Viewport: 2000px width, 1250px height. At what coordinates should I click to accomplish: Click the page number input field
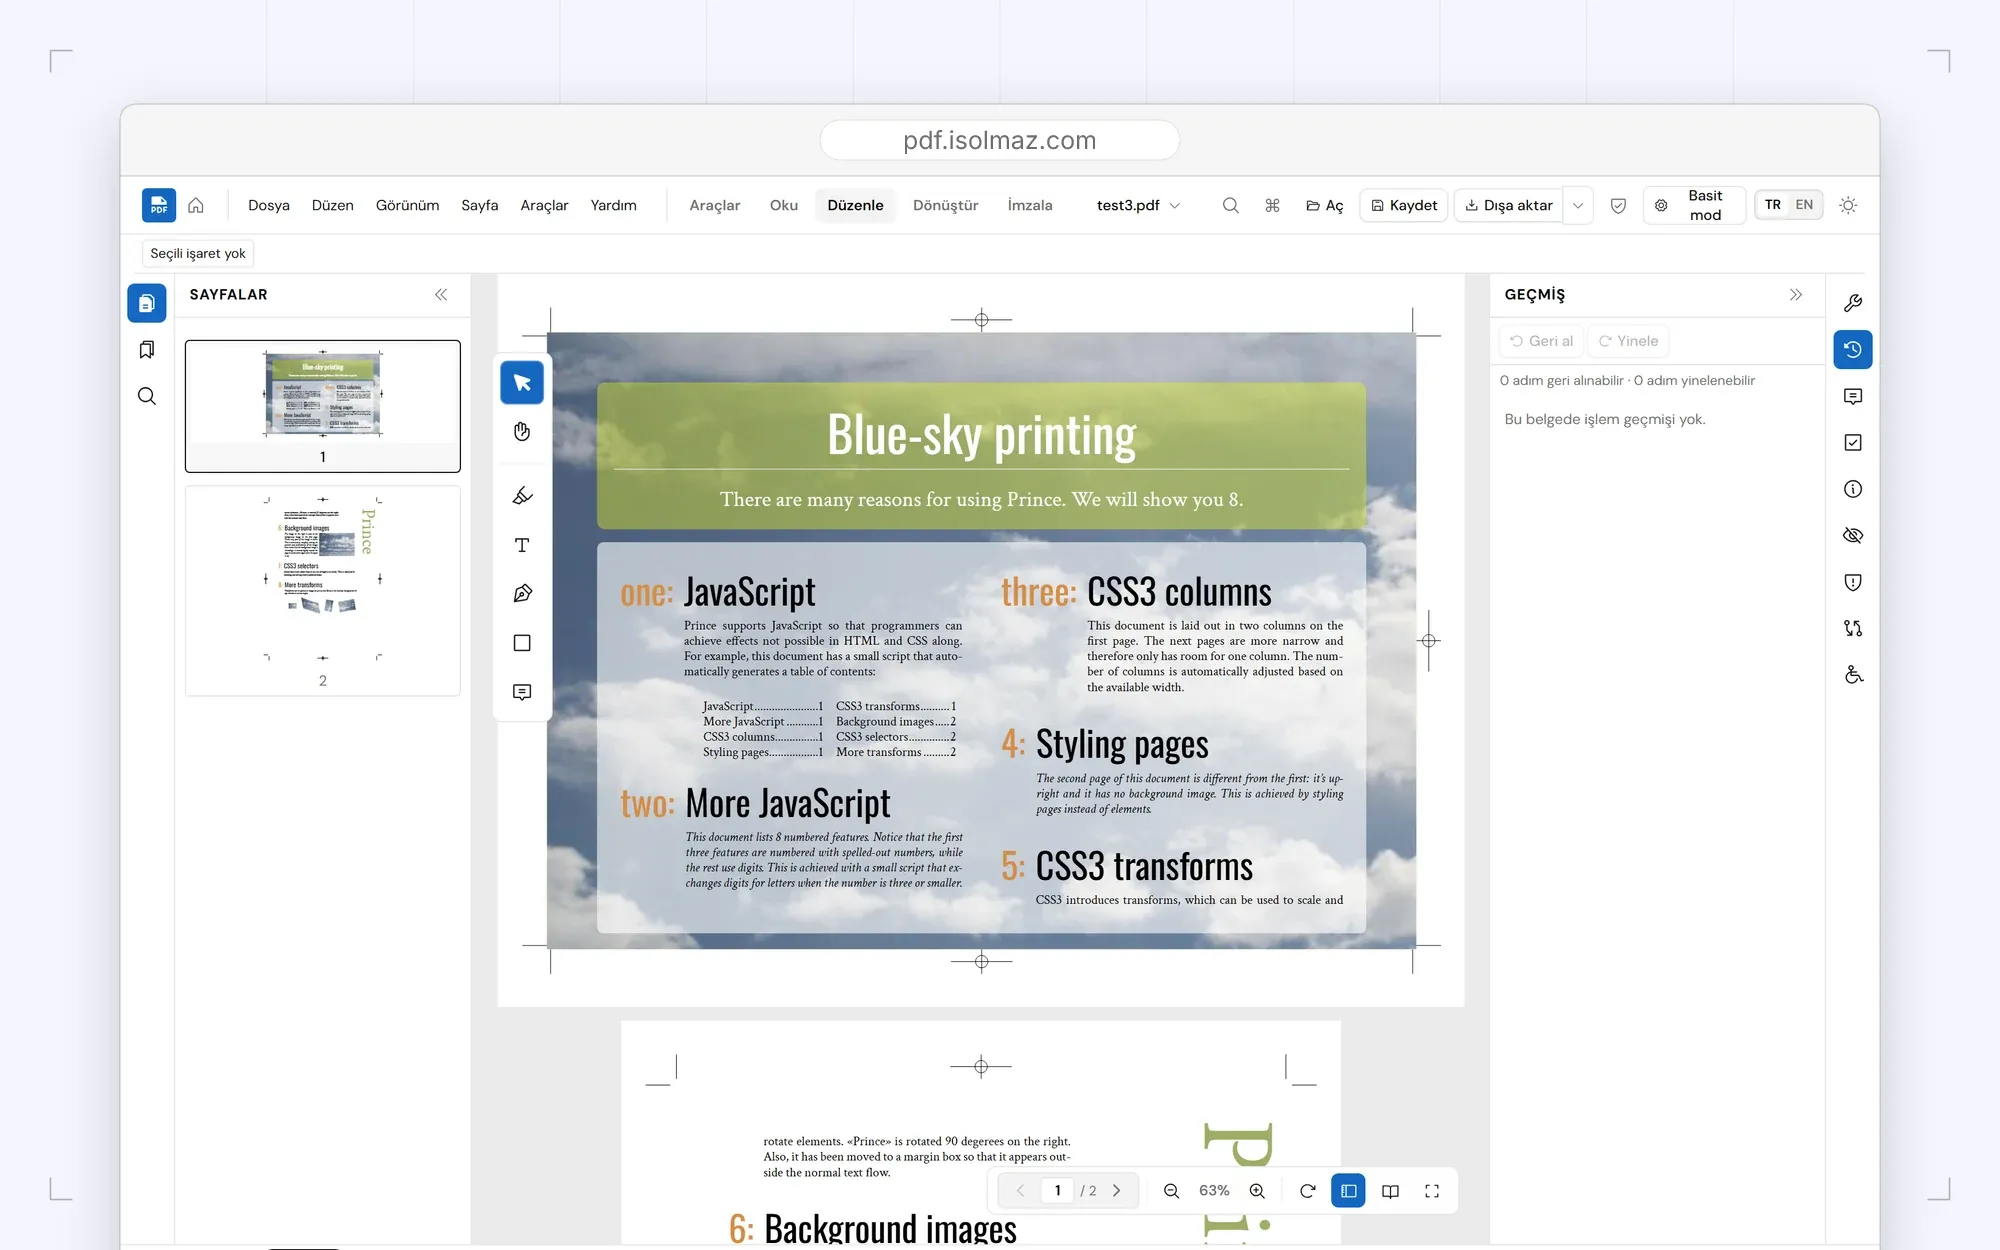click(x=1057, y=1191)
